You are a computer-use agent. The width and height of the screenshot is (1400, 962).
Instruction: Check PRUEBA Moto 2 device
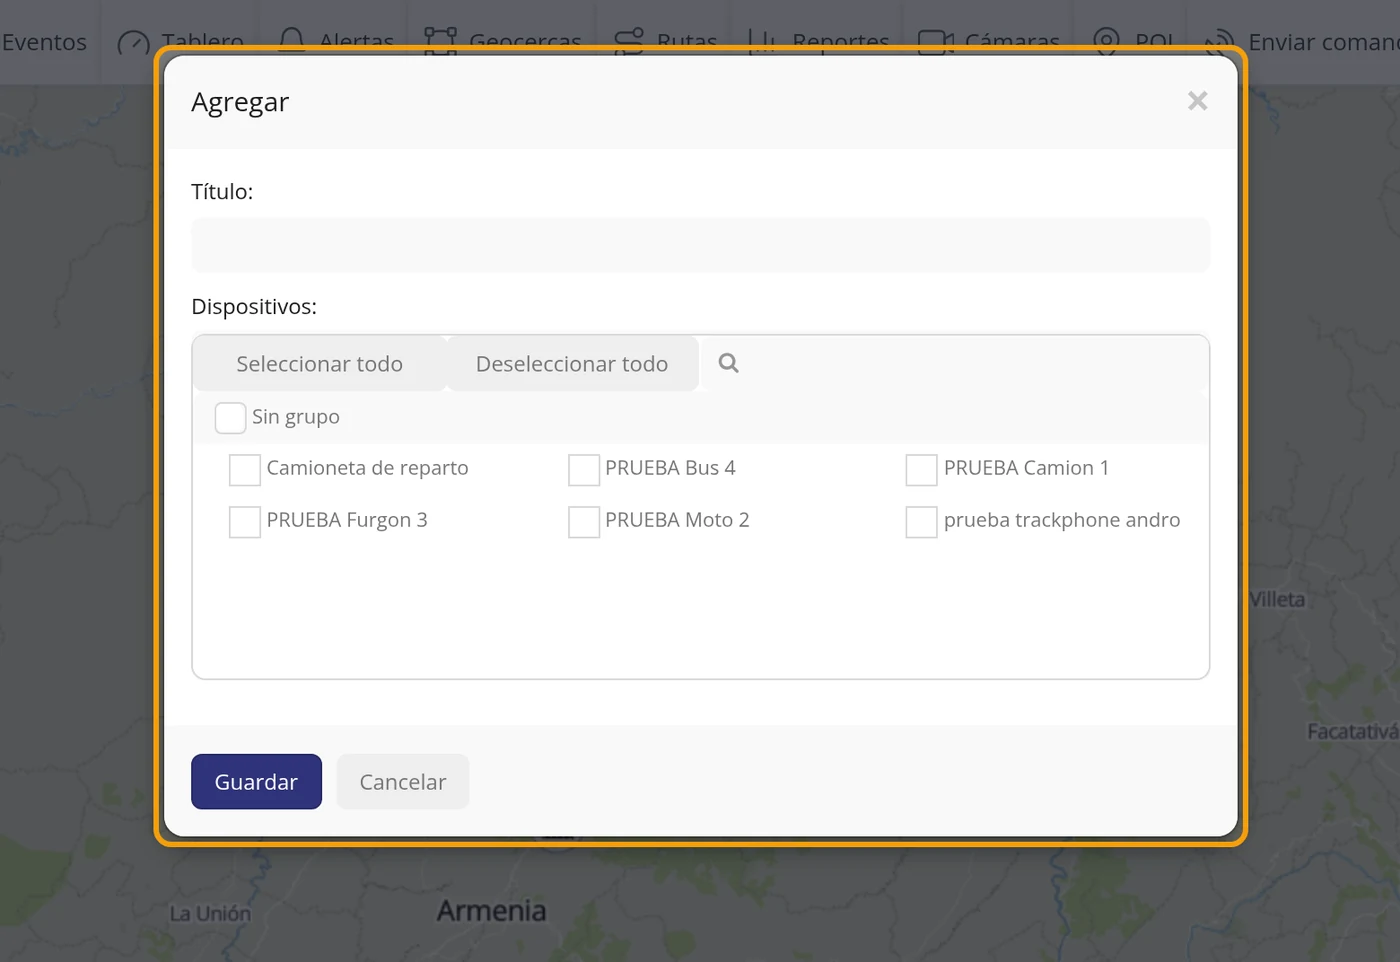pos(584,521)
